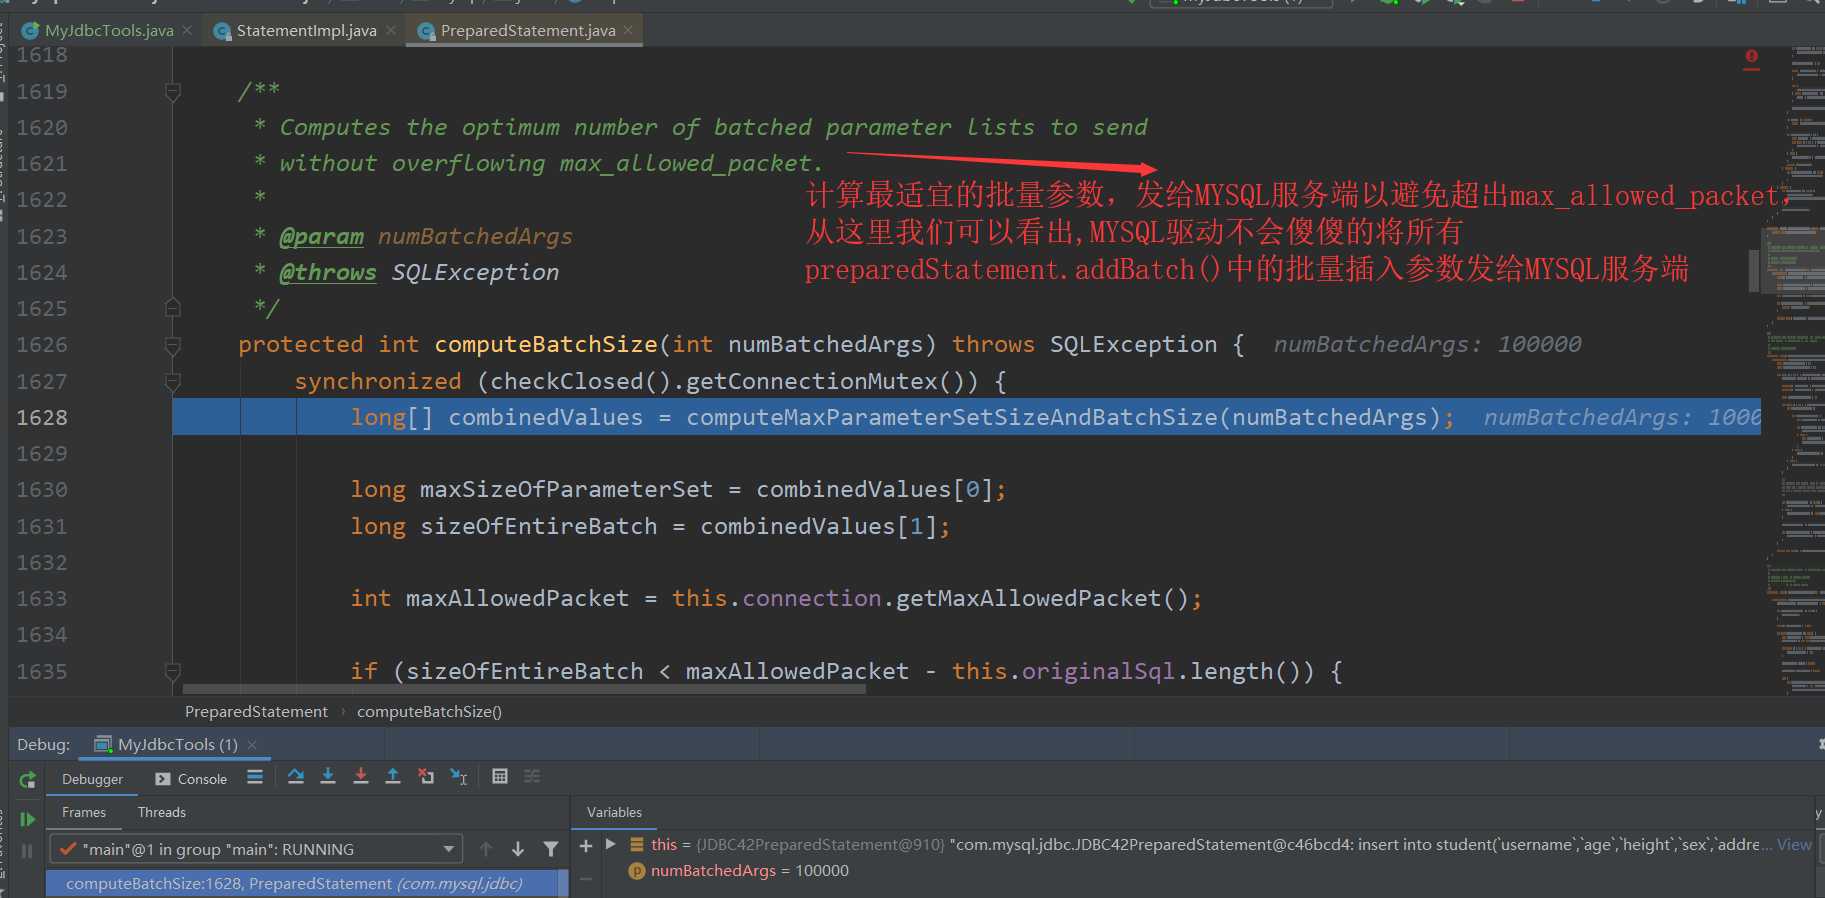The width and height of the screenshot is (1825, 898).
Task: Switch to Frames tab
Action: click(x=84, y=812)
